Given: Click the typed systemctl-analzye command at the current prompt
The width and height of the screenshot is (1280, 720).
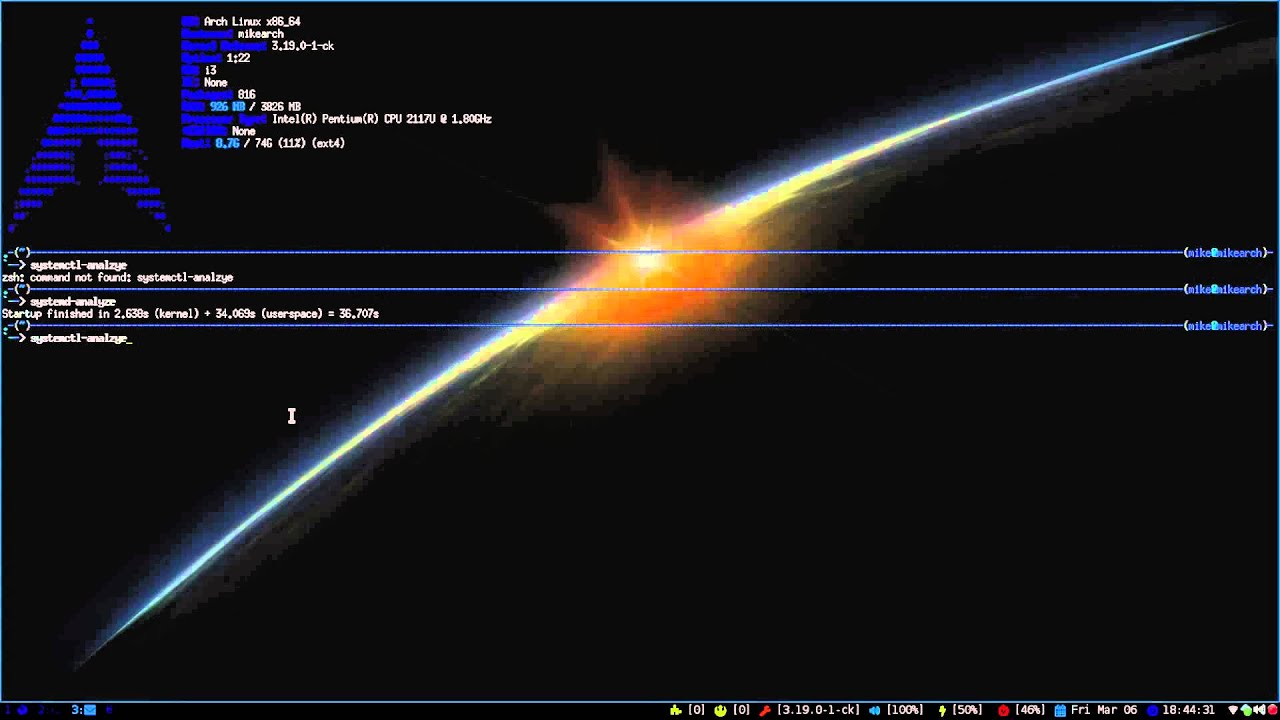Looking at the screenshot, I should pyautogui.click(x=79, y=338).
